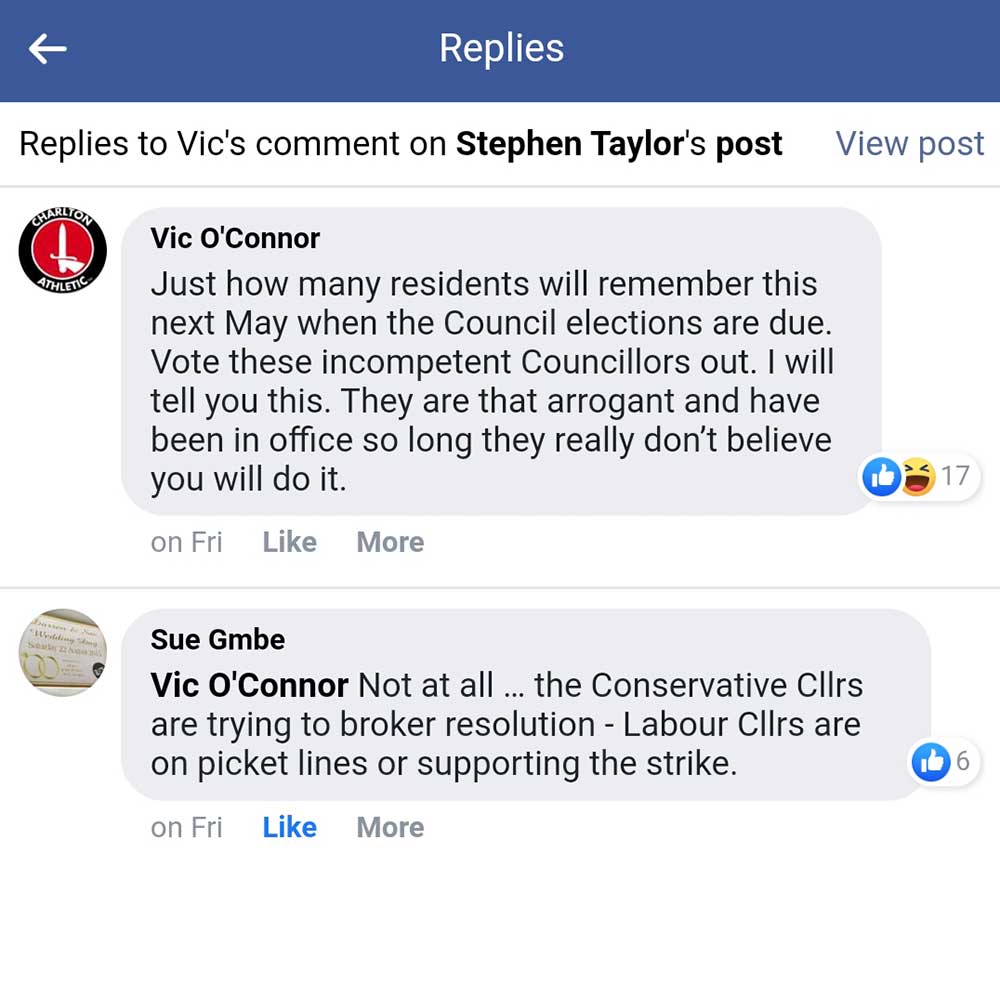Click the View post link
1000x1000 pixels.
(x=910, y=144)
